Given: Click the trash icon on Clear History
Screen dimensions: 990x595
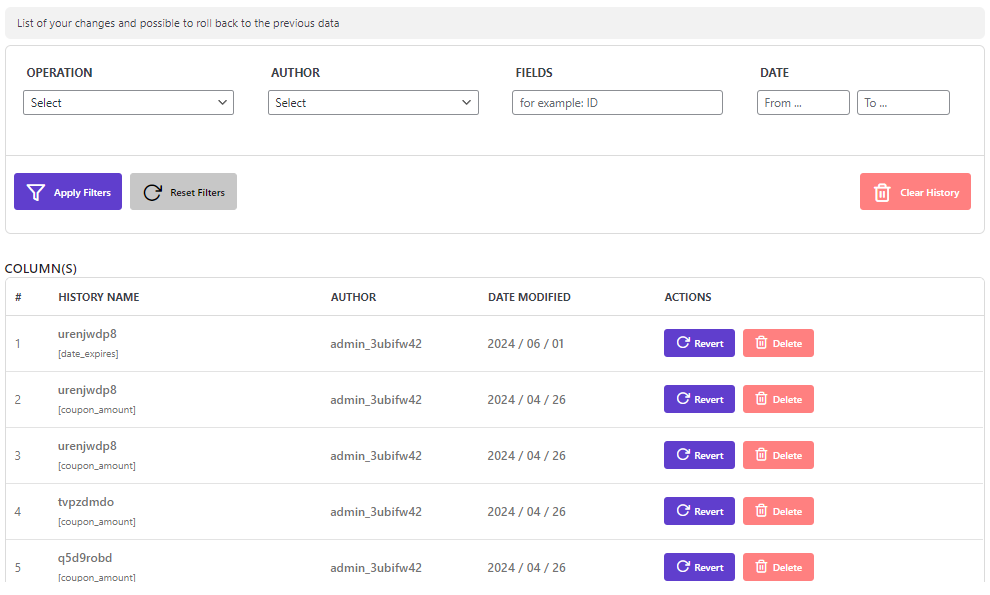Looking at the screenshot, I should pos(882,193).
